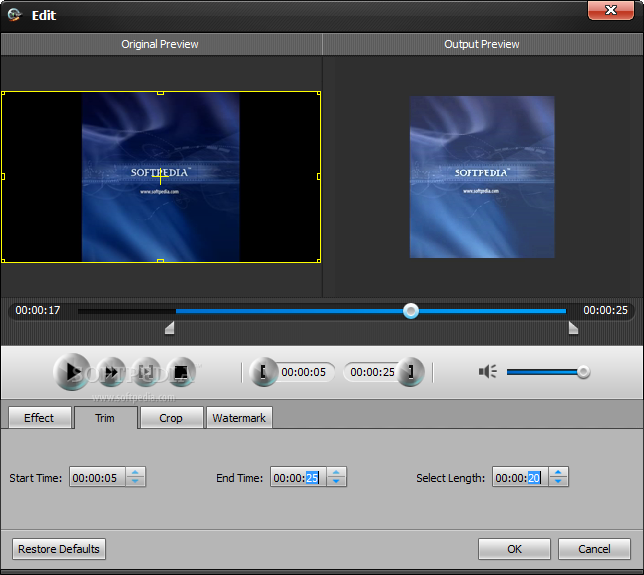This screenshot has height=575, width=644.
Task: Click the Original Preview header
Action: (160, 44)
